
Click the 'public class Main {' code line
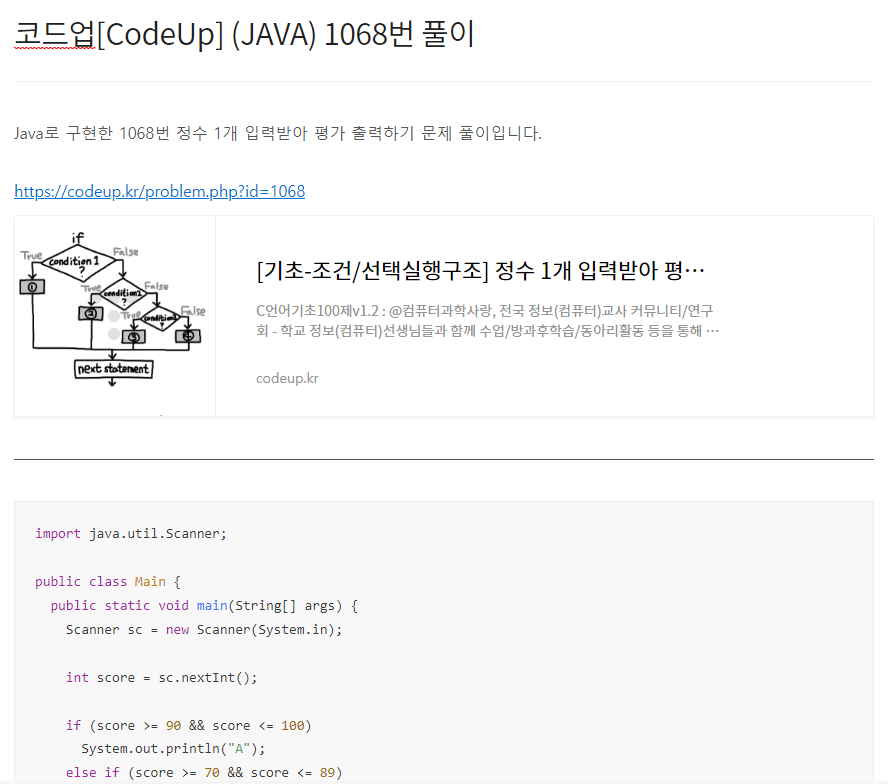pyautogui.click(x=108, y=582)
